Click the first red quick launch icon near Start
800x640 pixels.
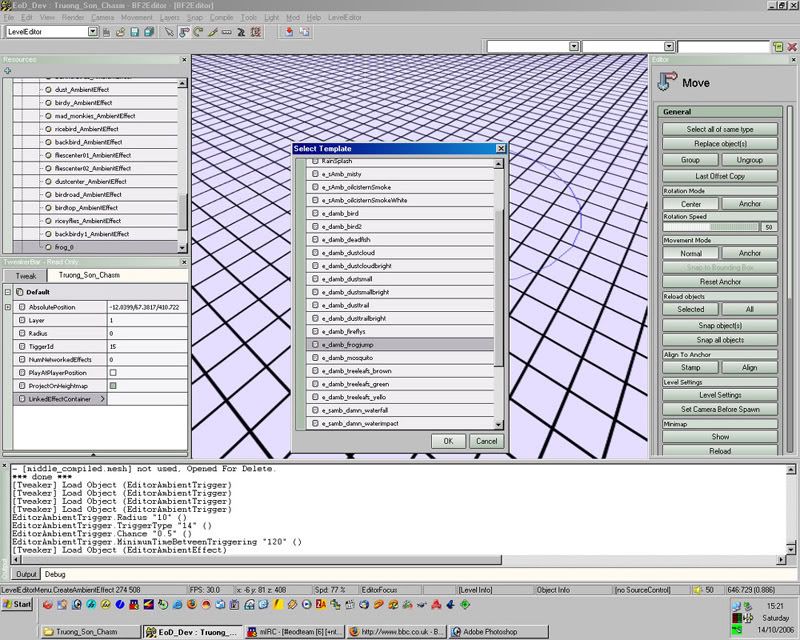point(47,605)
